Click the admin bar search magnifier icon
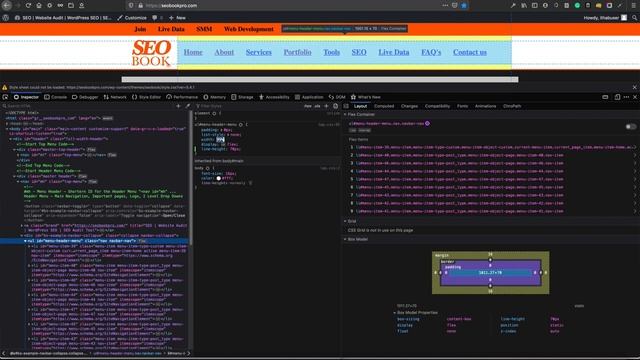This screenshot has height=360, width=640. point(634,18)
